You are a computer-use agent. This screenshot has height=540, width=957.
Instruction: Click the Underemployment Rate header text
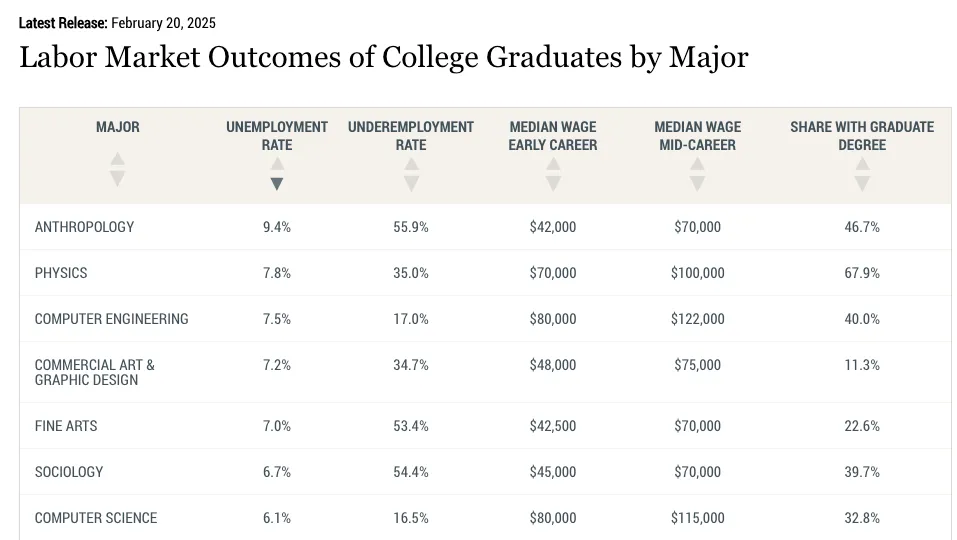tap(411, 136)
